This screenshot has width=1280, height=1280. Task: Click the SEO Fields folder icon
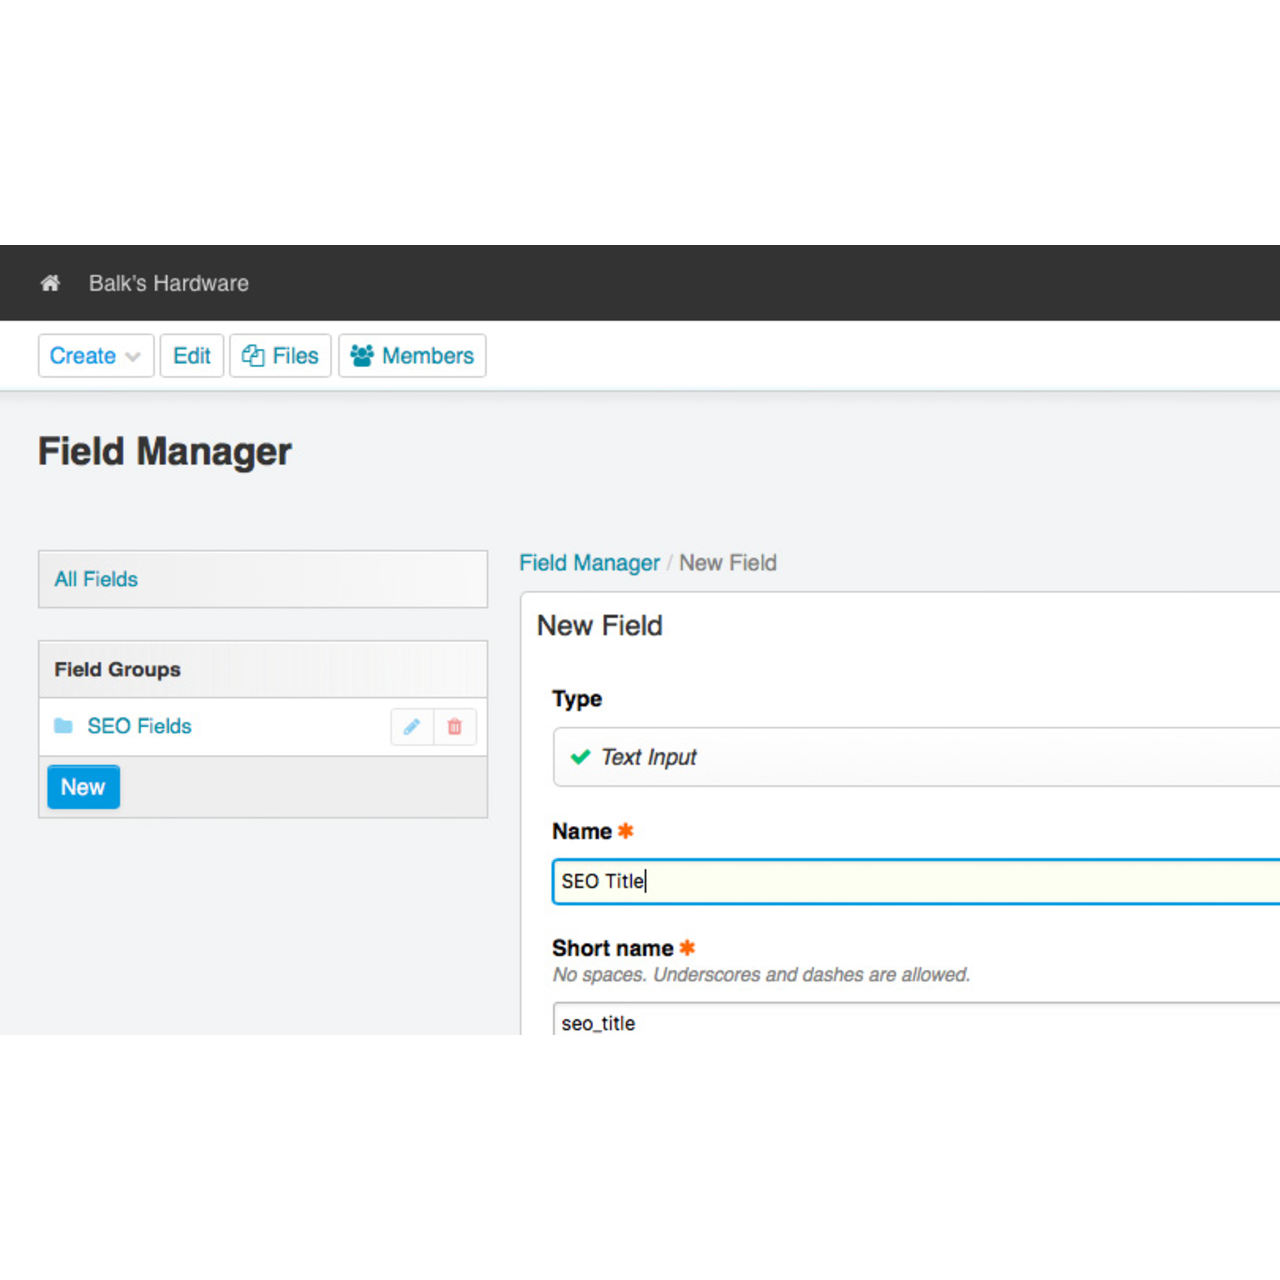click(64, 726)
